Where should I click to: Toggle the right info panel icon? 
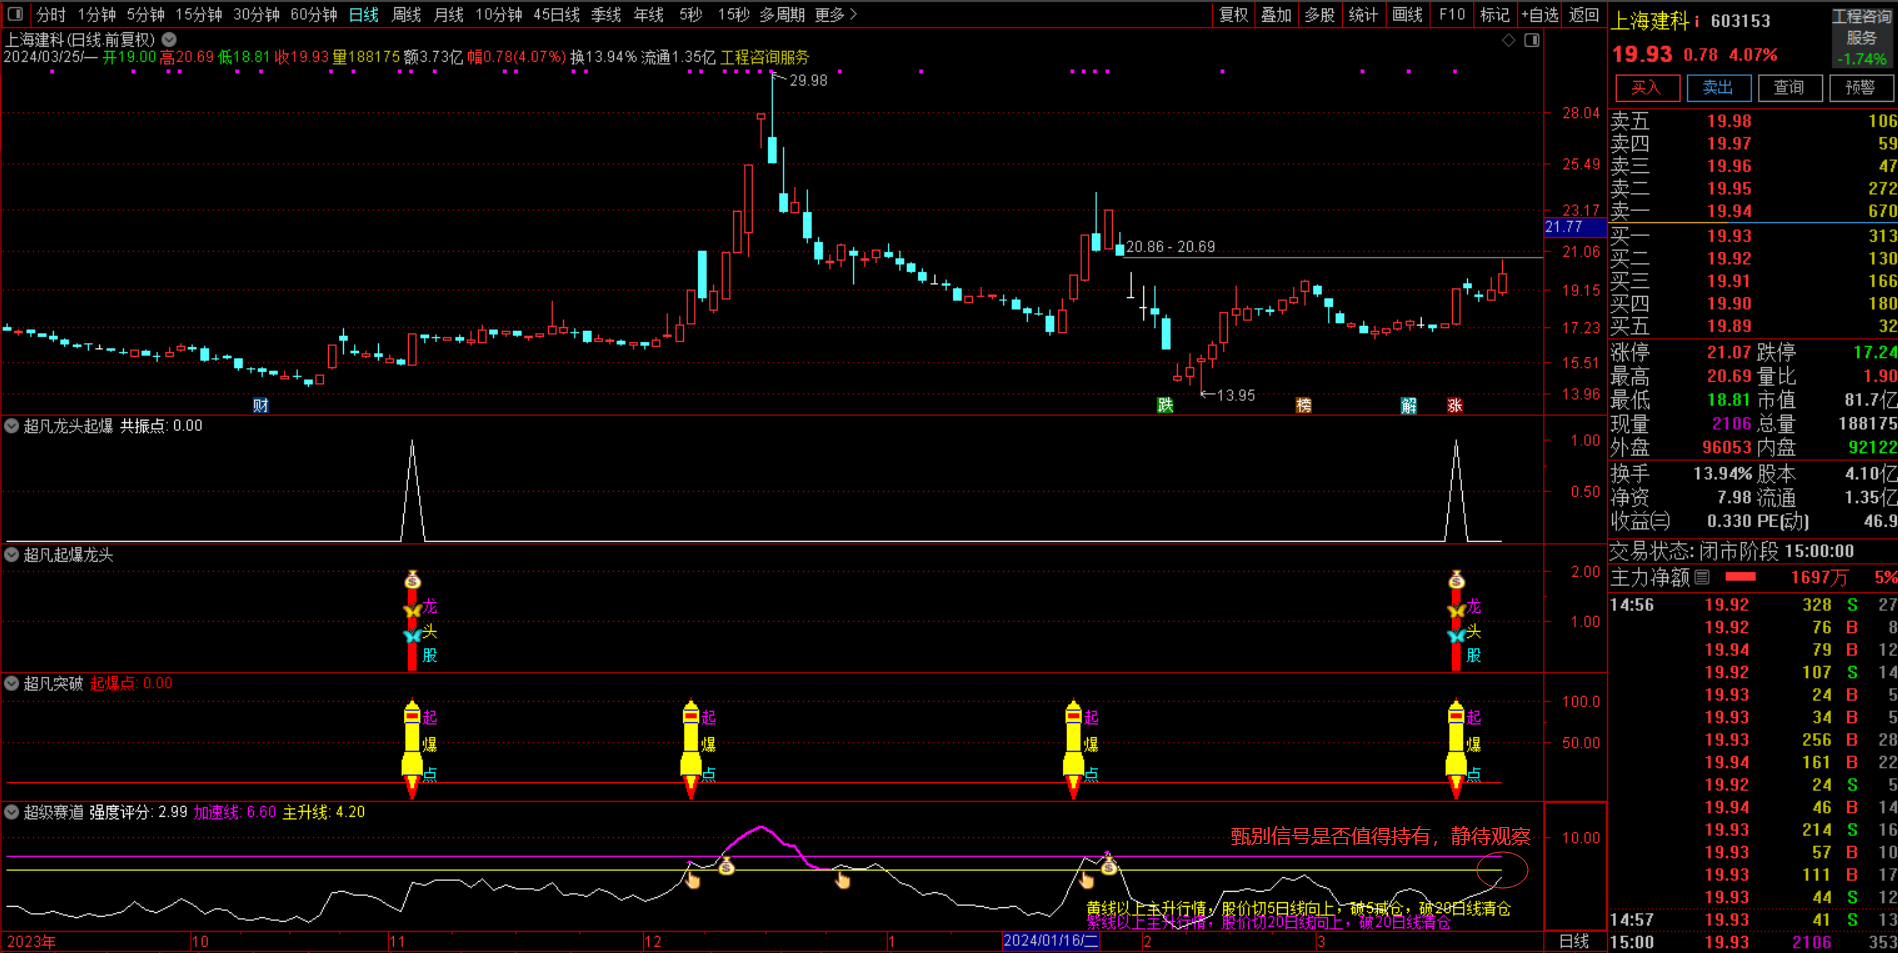[1532, 40]
